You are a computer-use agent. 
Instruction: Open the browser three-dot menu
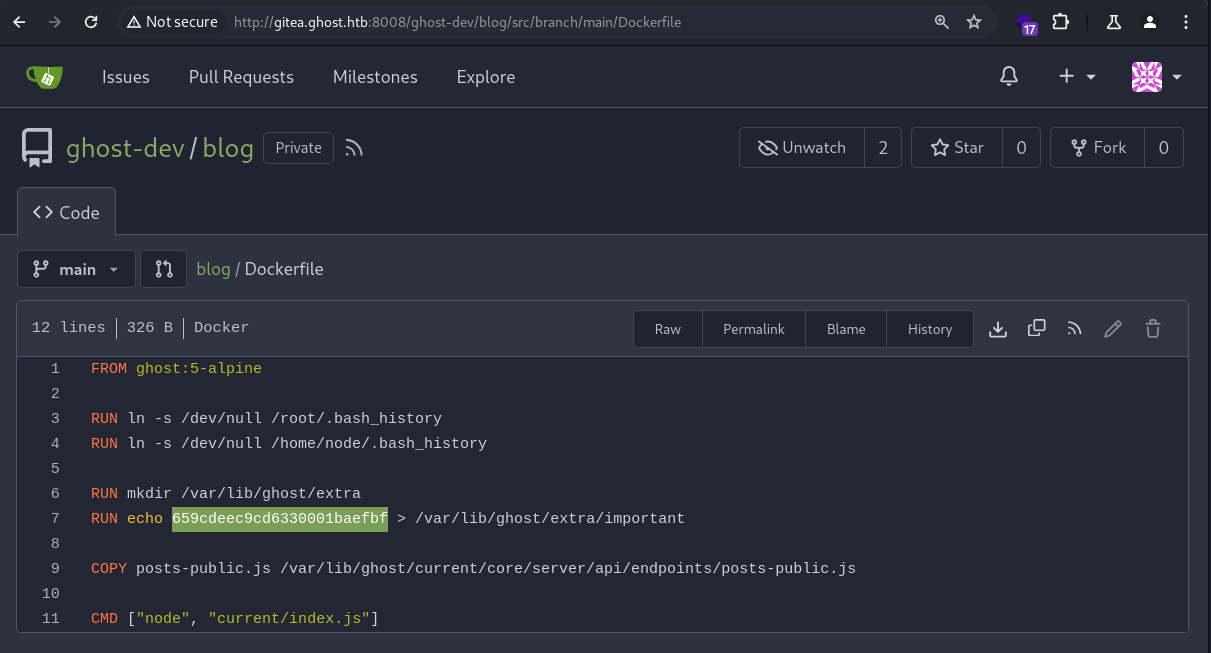tap(1187, 22)
